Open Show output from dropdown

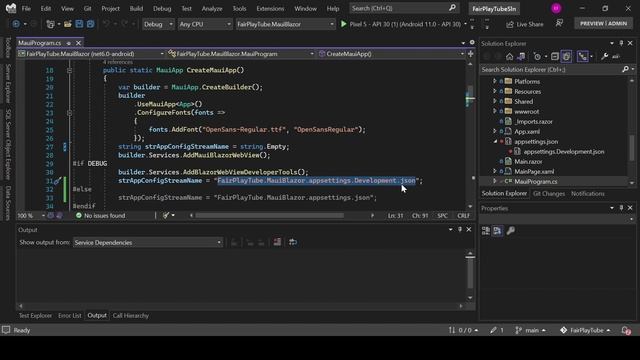[148, 242]
